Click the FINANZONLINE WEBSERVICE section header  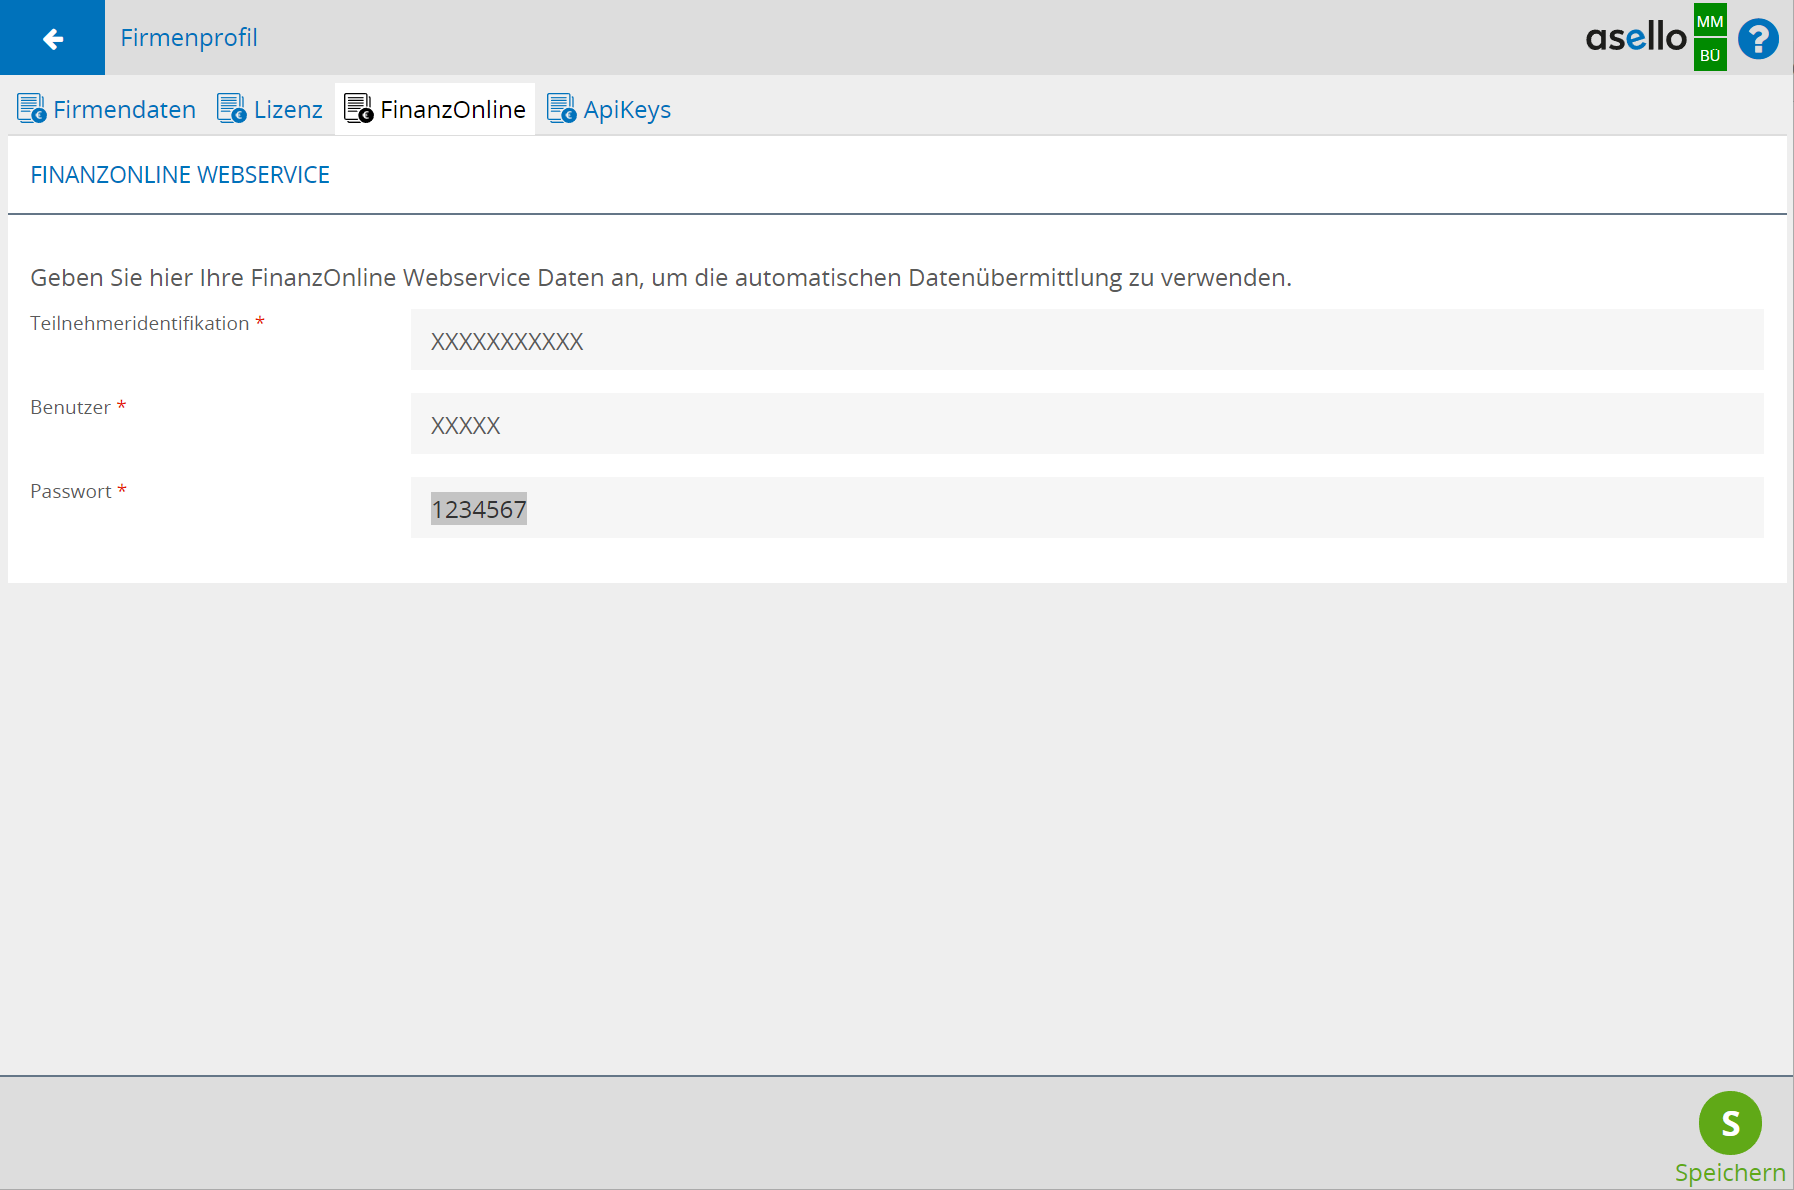[180, 175]
